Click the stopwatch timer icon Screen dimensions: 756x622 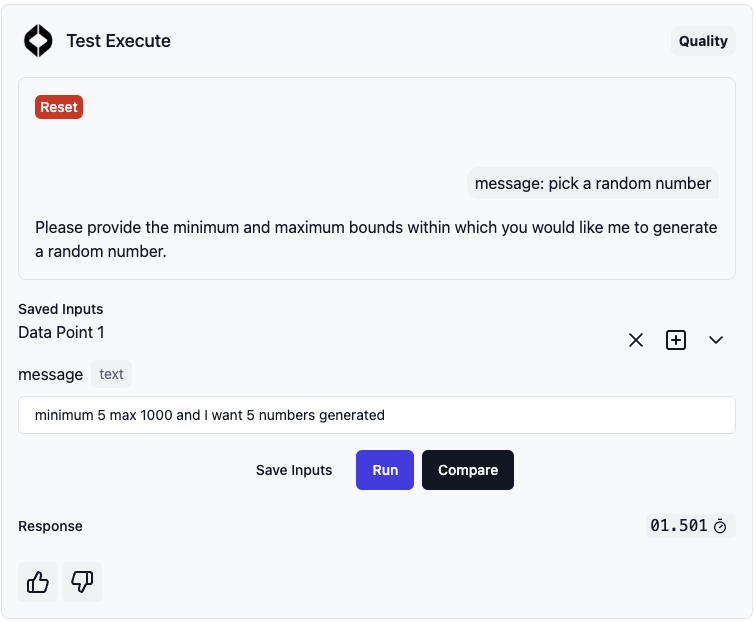720,526
